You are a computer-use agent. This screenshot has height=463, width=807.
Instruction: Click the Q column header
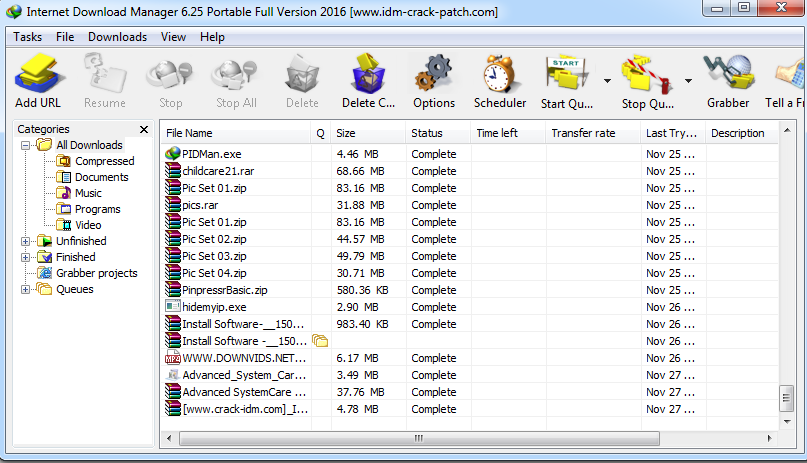tap(321, 133)
